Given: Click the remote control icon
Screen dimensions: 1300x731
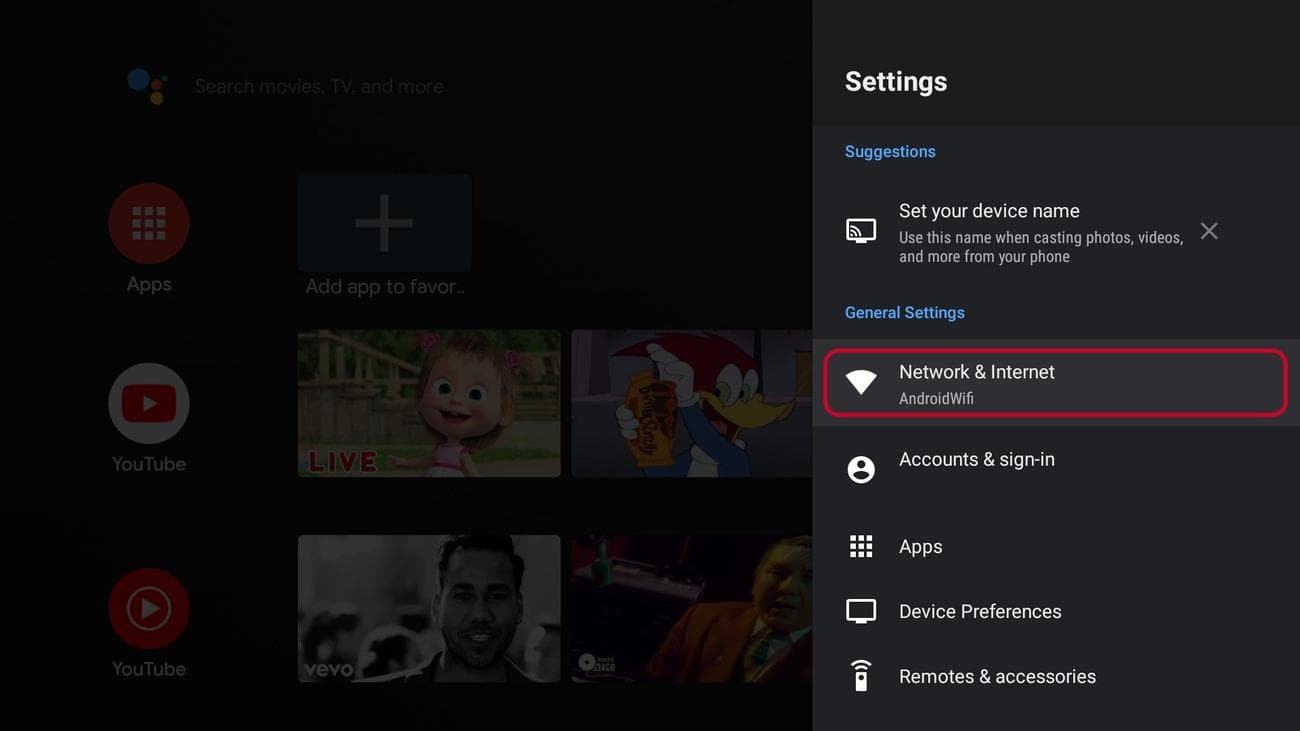Looking at the screenshot, I should point(861,676).
